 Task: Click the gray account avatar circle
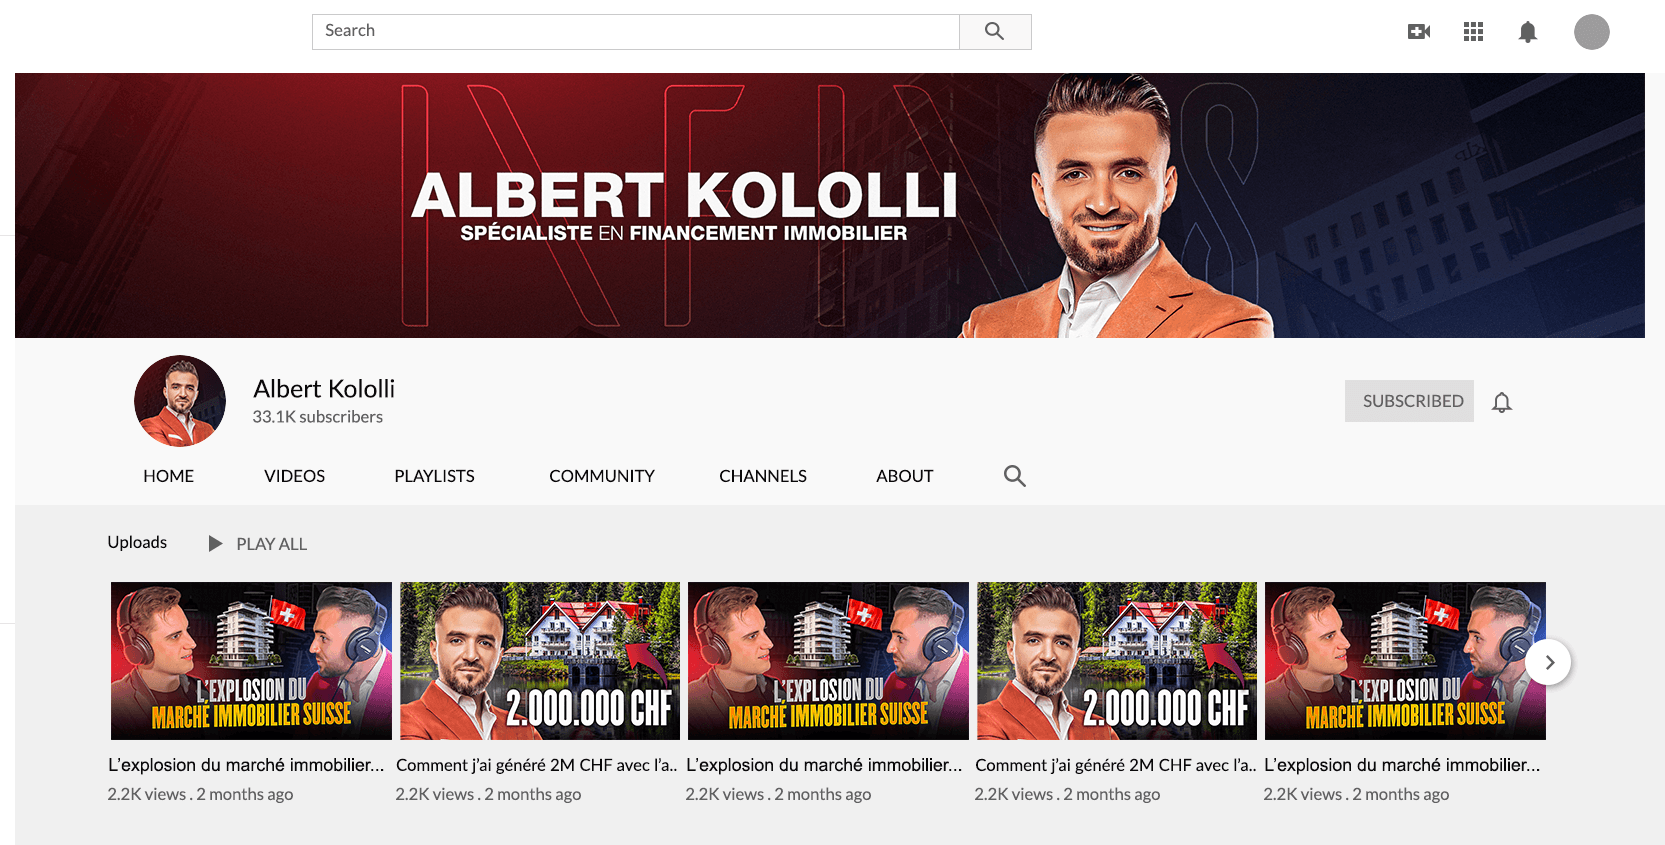[x=1592, y=32]
